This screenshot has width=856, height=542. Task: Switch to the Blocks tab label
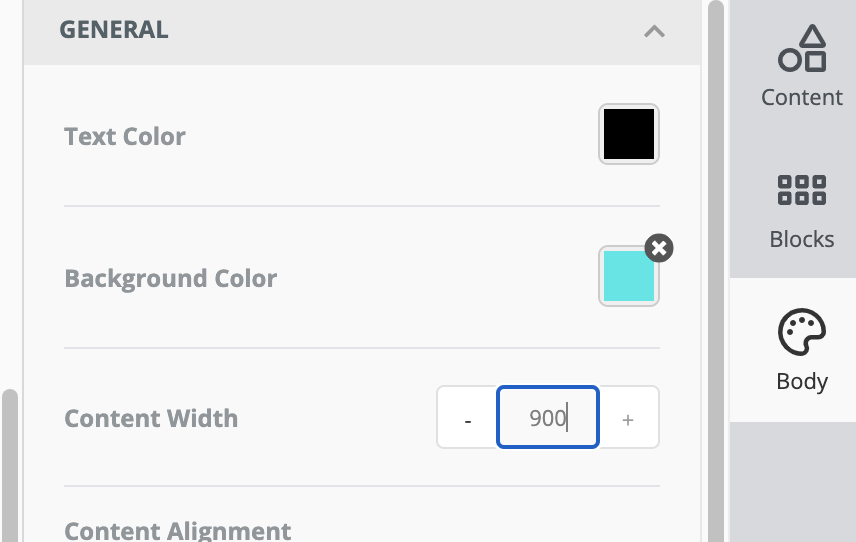point(802,239)
